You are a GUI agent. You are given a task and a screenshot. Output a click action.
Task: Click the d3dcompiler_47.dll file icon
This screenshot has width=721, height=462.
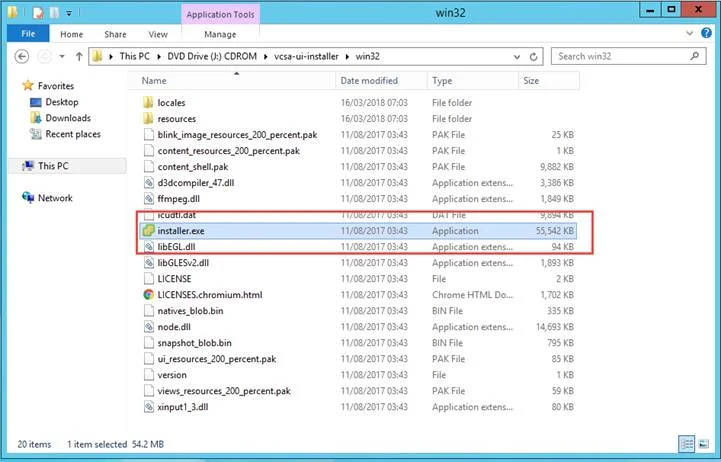pyautogui.click(x=149, y=183)
